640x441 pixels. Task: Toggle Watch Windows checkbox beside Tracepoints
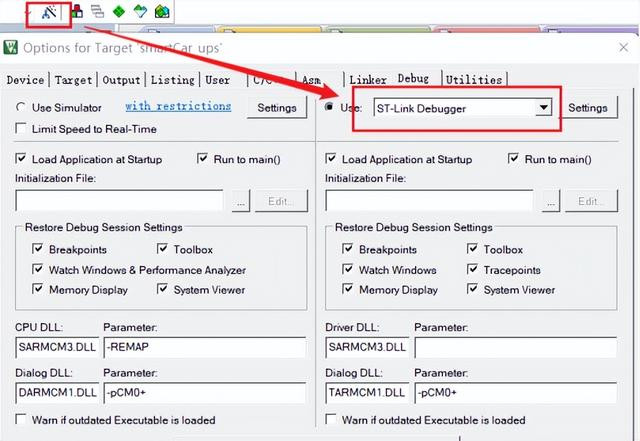(x=347, y=269)
